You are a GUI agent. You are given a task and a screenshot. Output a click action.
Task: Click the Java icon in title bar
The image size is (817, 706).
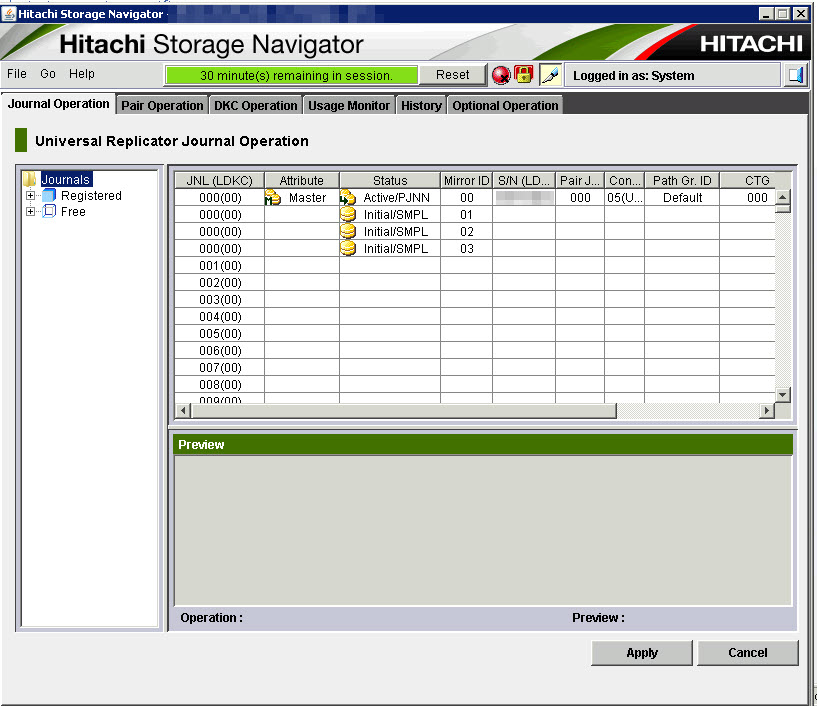9,14
